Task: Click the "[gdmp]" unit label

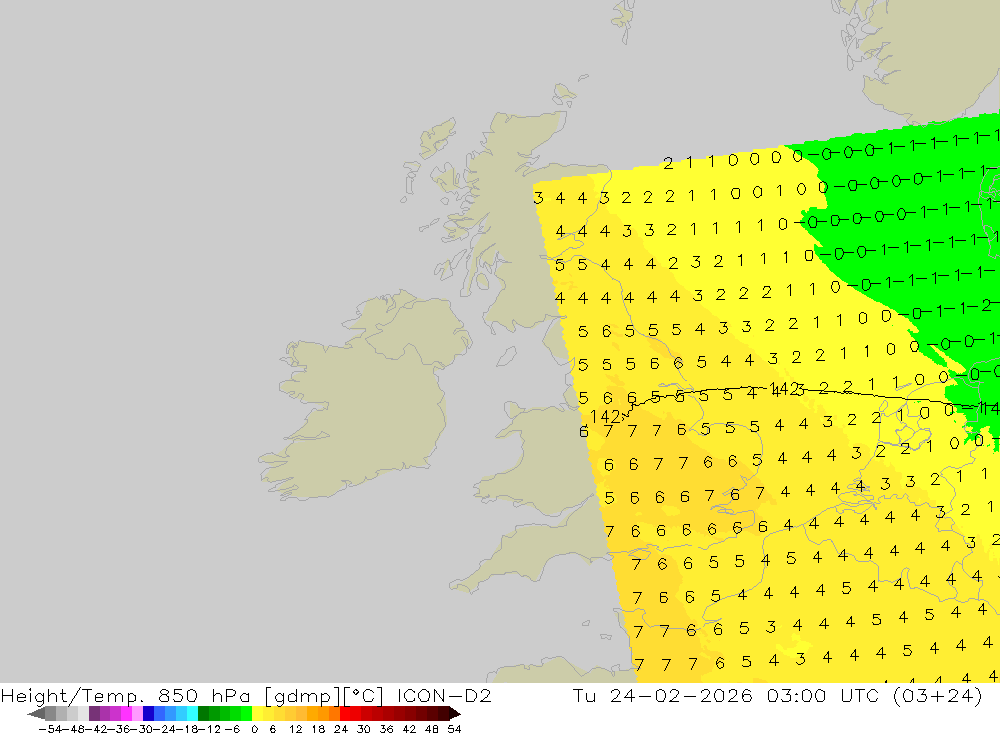Action: point(302,696)
